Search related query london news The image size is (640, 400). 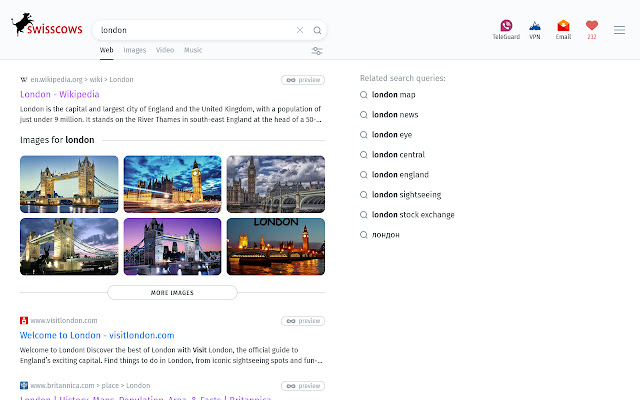[x=395, y=115]
